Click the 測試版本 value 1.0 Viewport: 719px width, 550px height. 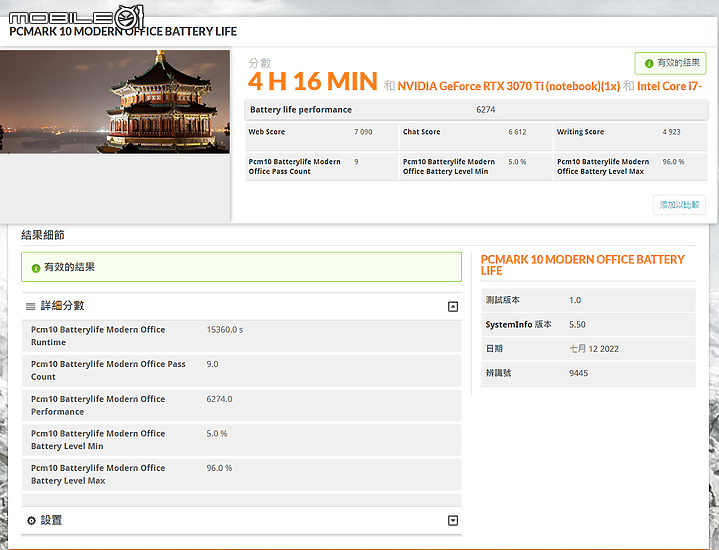pos(575,300)
